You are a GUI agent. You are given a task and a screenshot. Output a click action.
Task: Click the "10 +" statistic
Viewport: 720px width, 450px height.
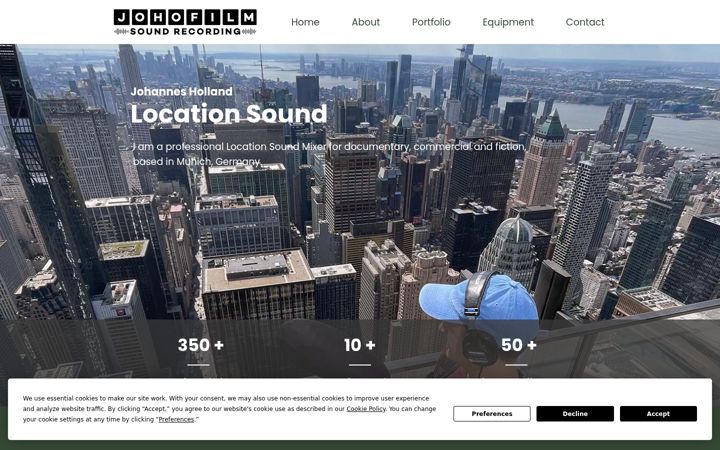[360, 345]
